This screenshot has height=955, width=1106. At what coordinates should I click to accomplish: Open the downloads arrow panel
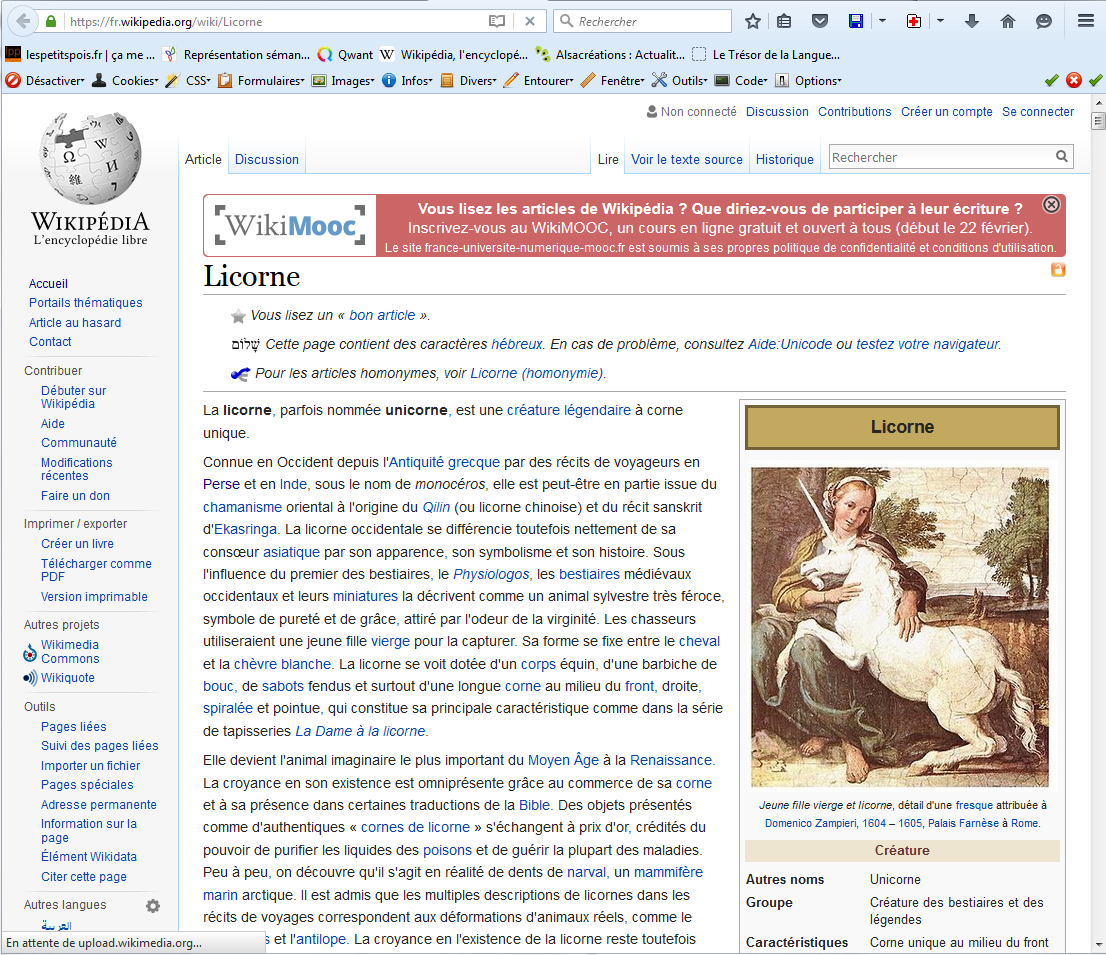click(x=971, y=21)
